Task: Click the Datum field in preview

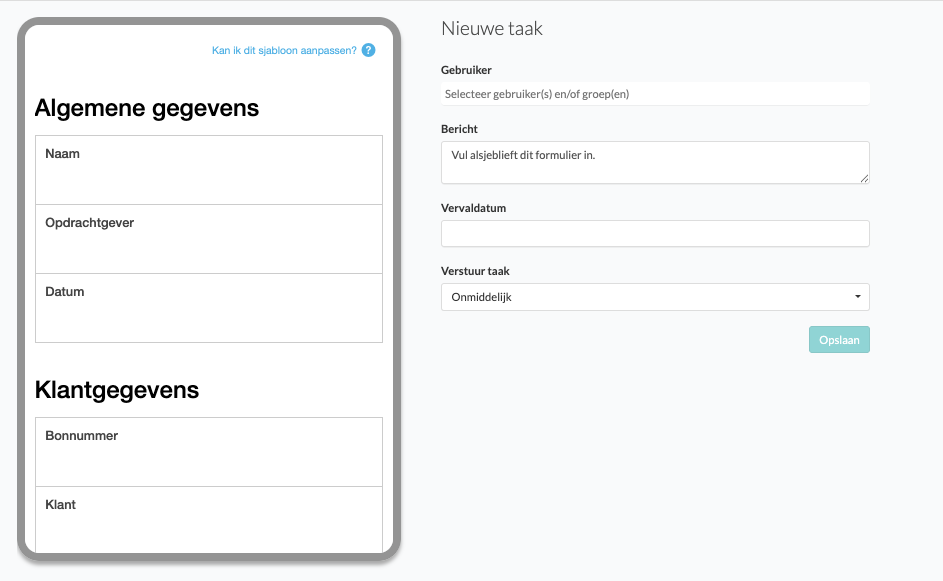Action: (x=209, y=308)
